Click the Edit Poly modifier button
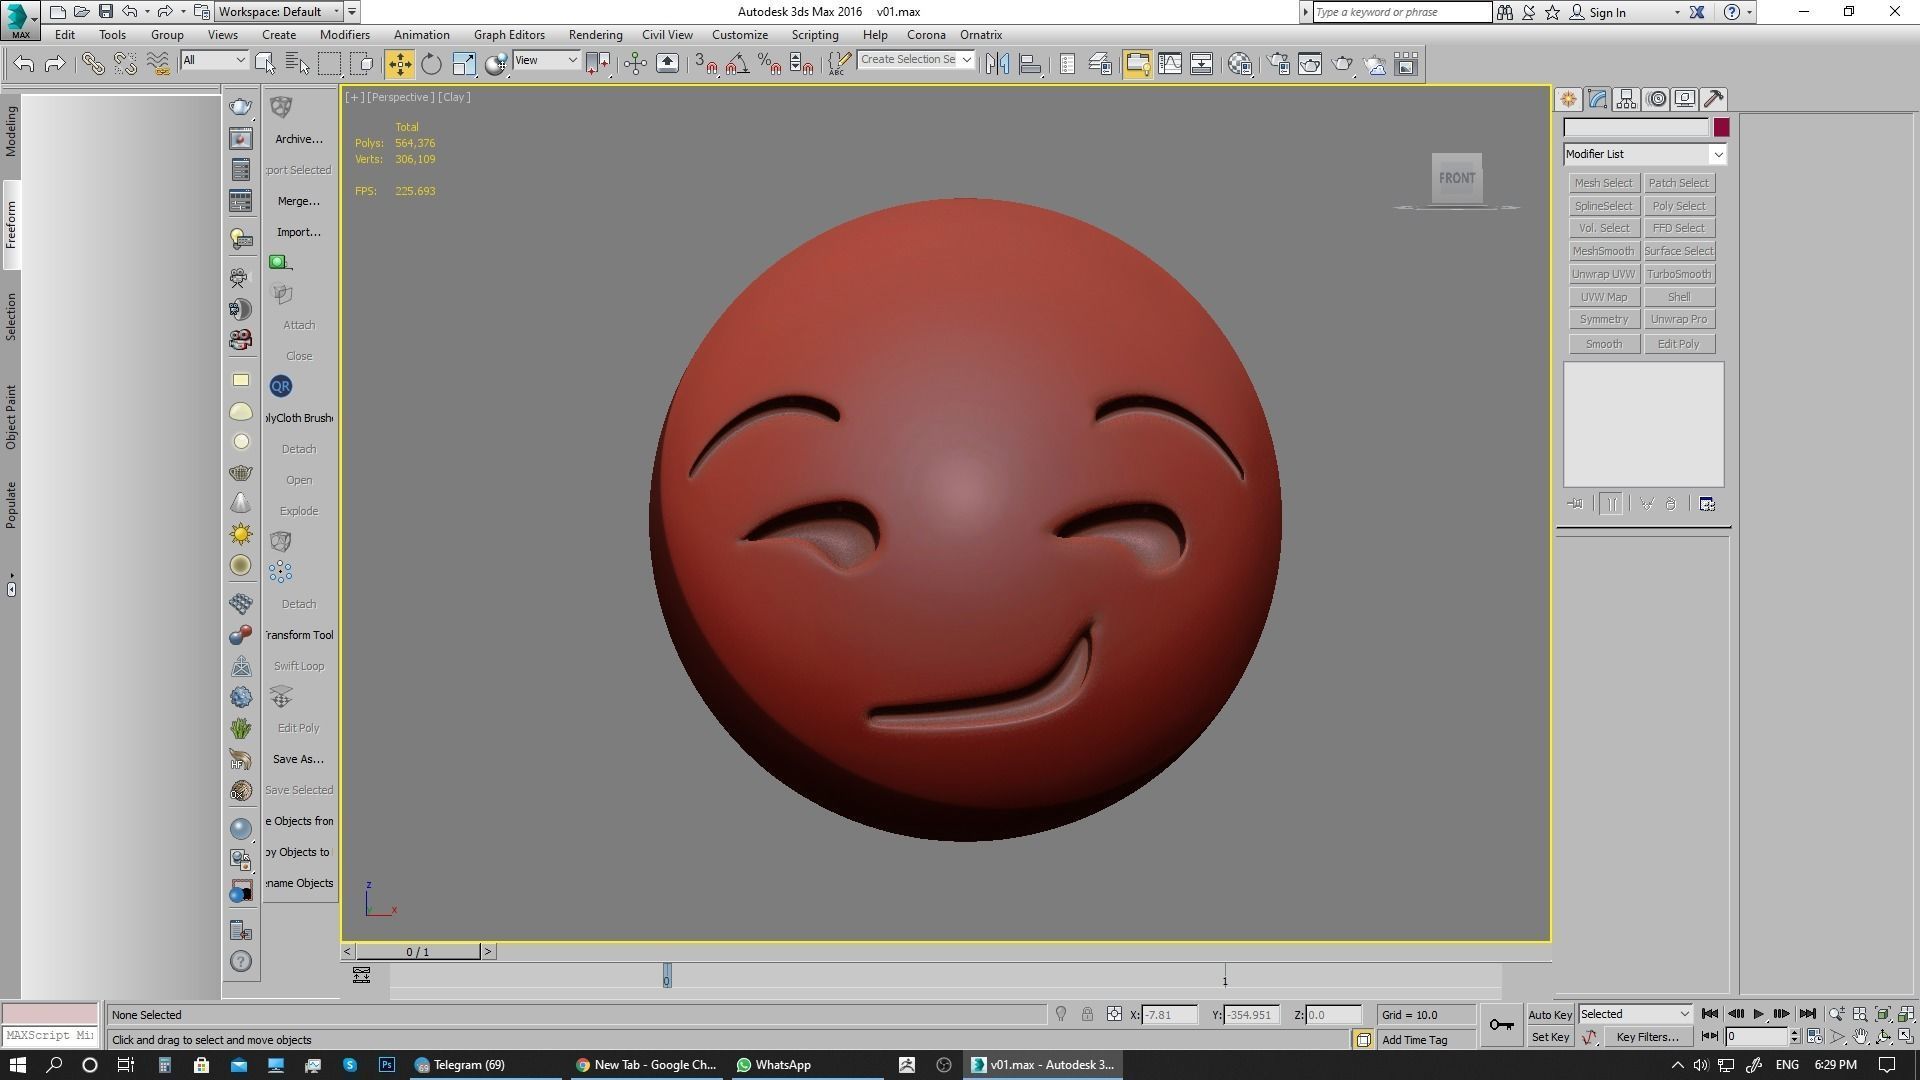The height and width of the screenshot is (1080, 1920). [x=1679, y=344]
